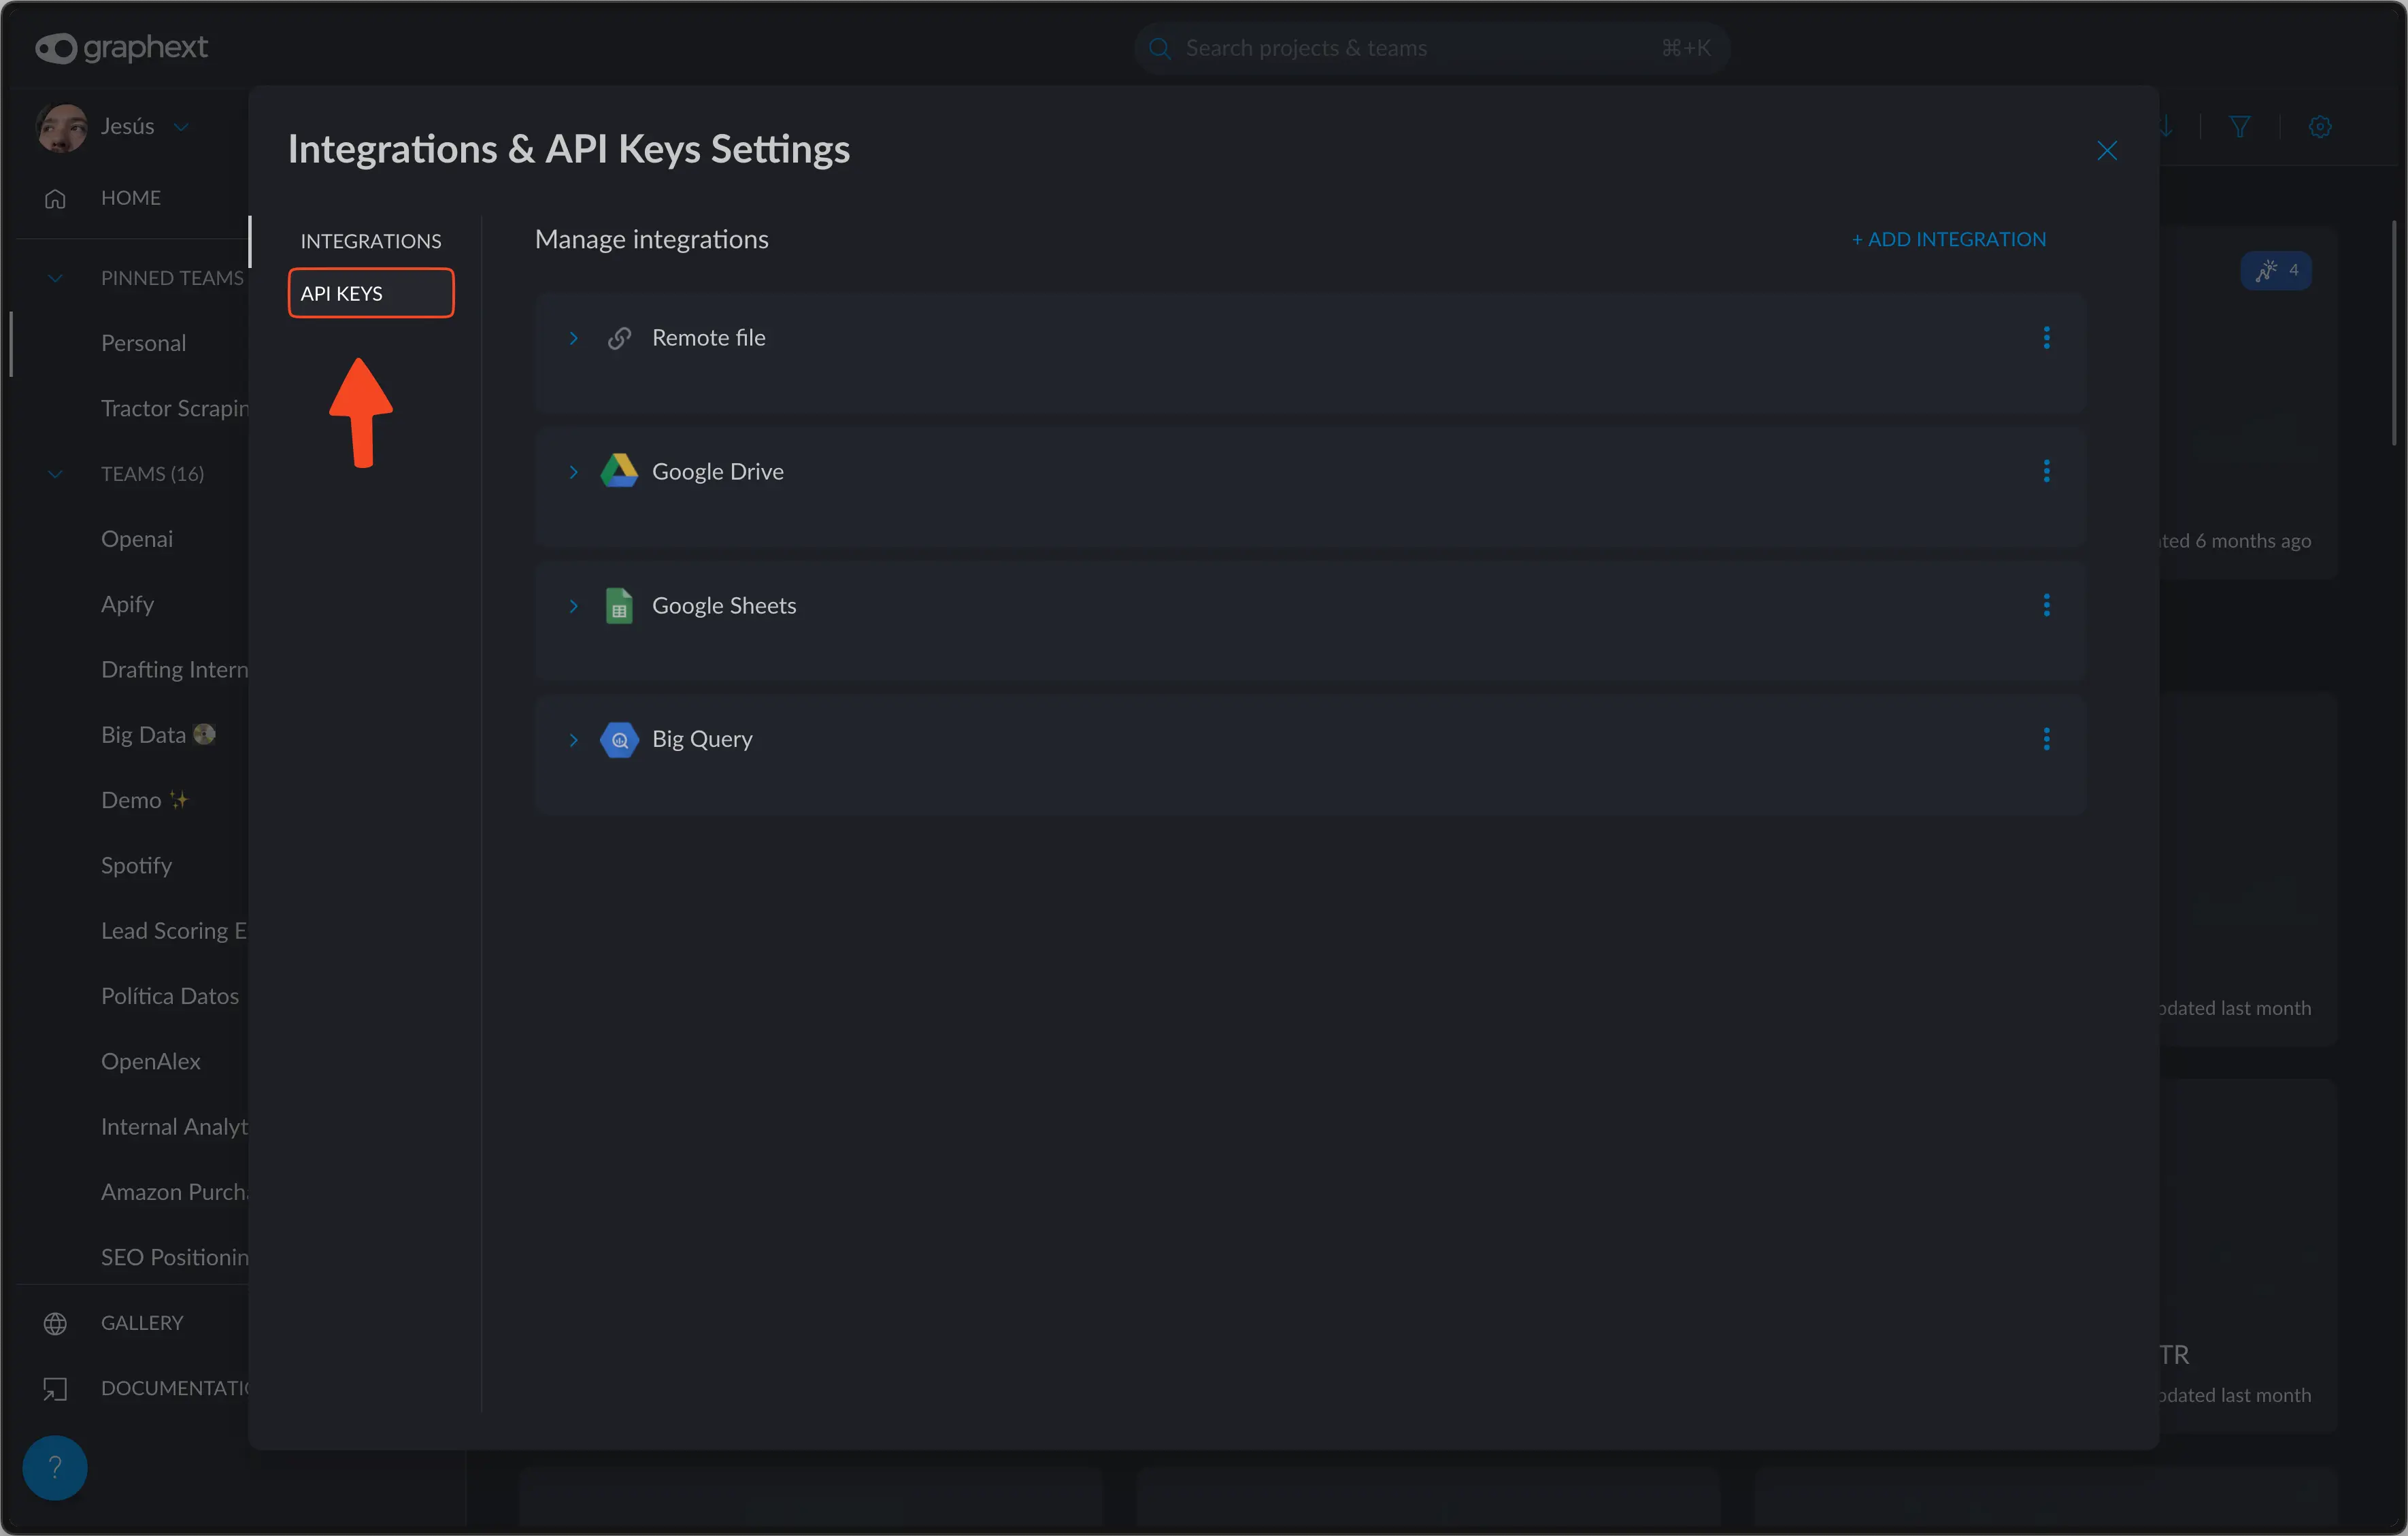This screenshot has width=2408, height=1536.
Task: Collapse the PINNED TEAMS section
Action: (x=55, y=278)
